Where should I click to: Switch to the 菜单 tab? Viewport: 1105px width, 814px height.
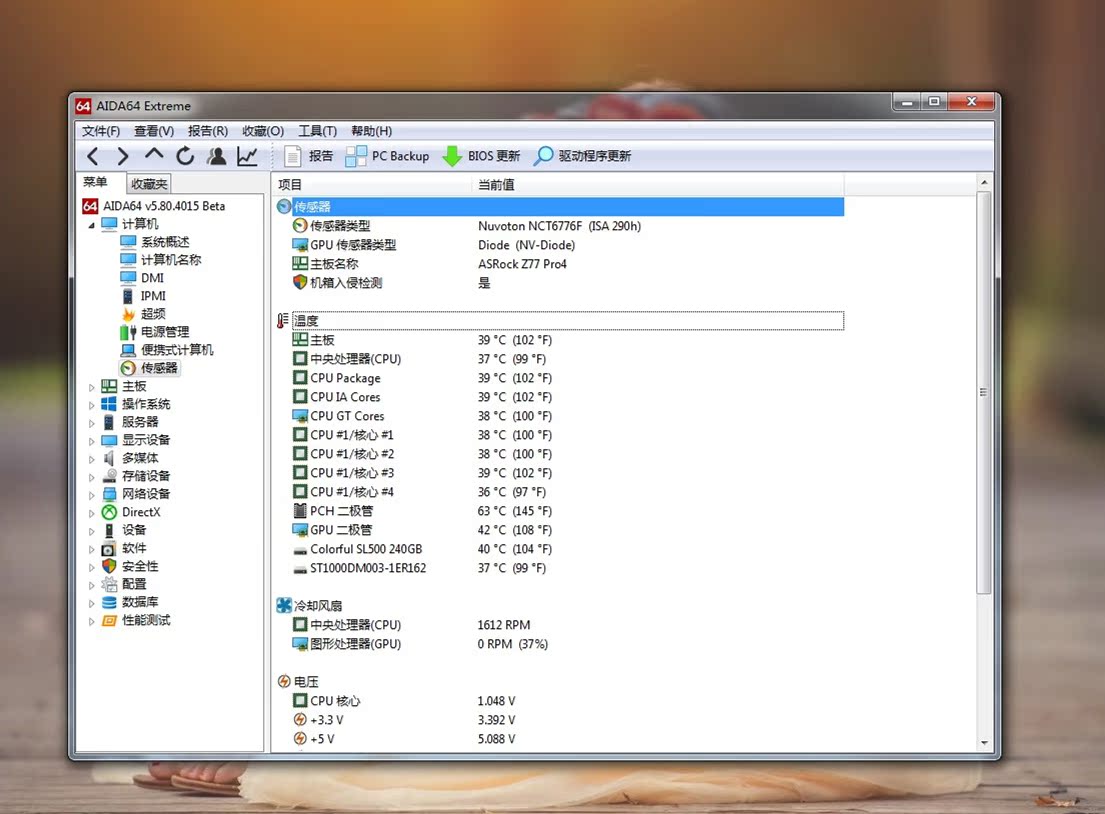tap(96, 183)
